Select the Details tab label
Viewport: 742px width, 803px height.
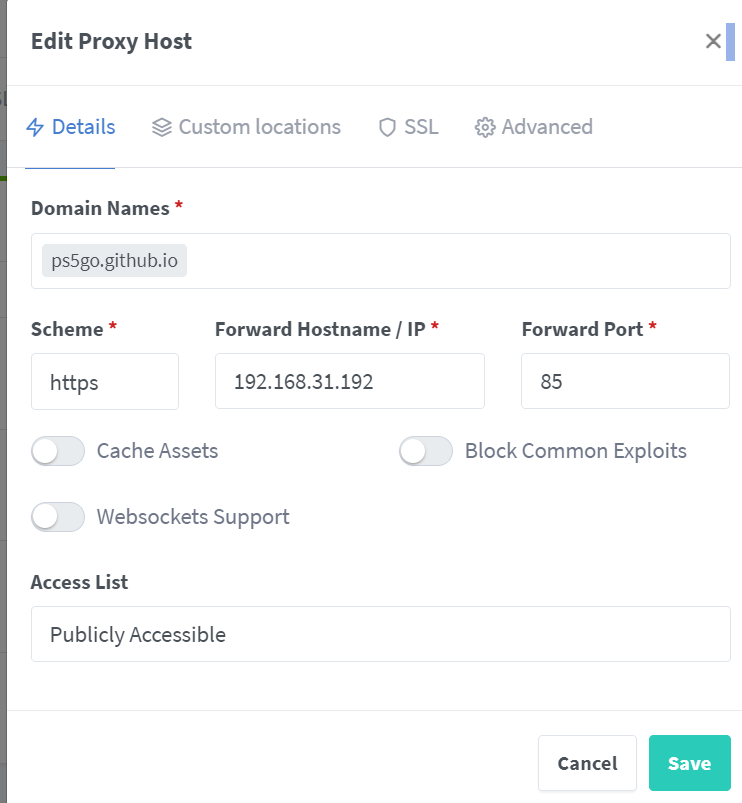click(x=83, y=127)
